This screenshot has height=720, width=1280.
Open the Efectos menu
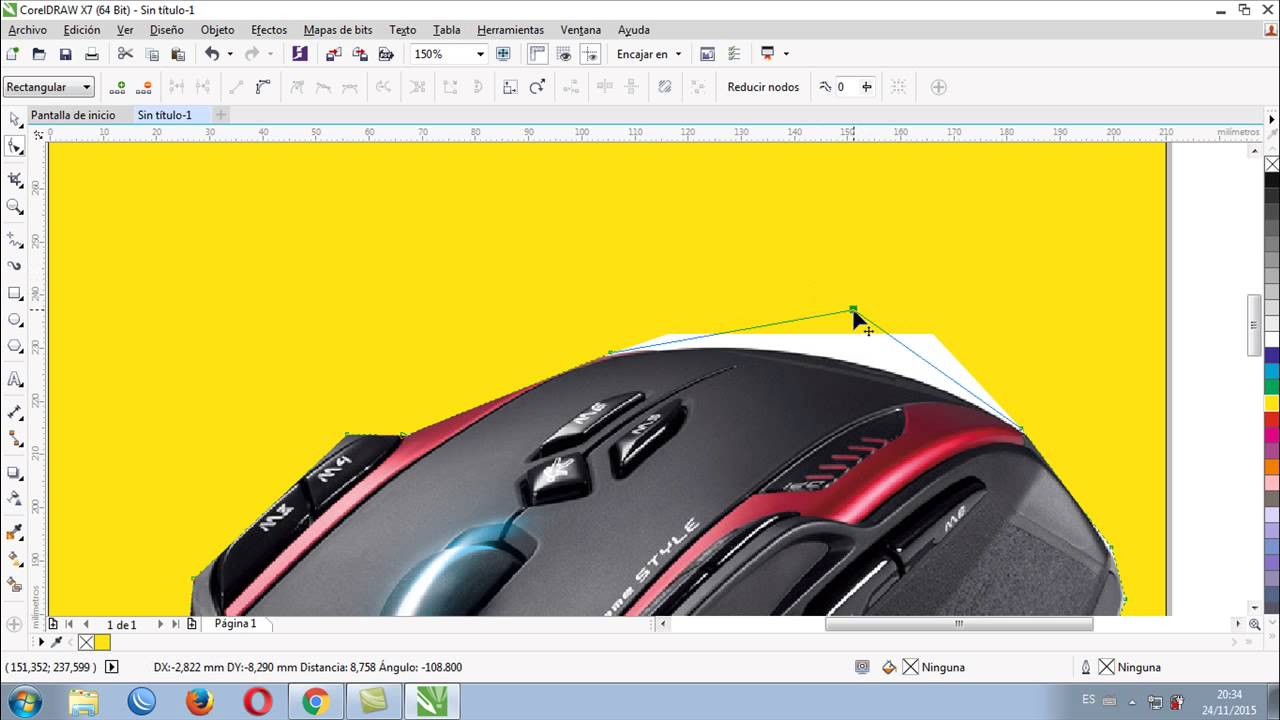click(269, 30)
